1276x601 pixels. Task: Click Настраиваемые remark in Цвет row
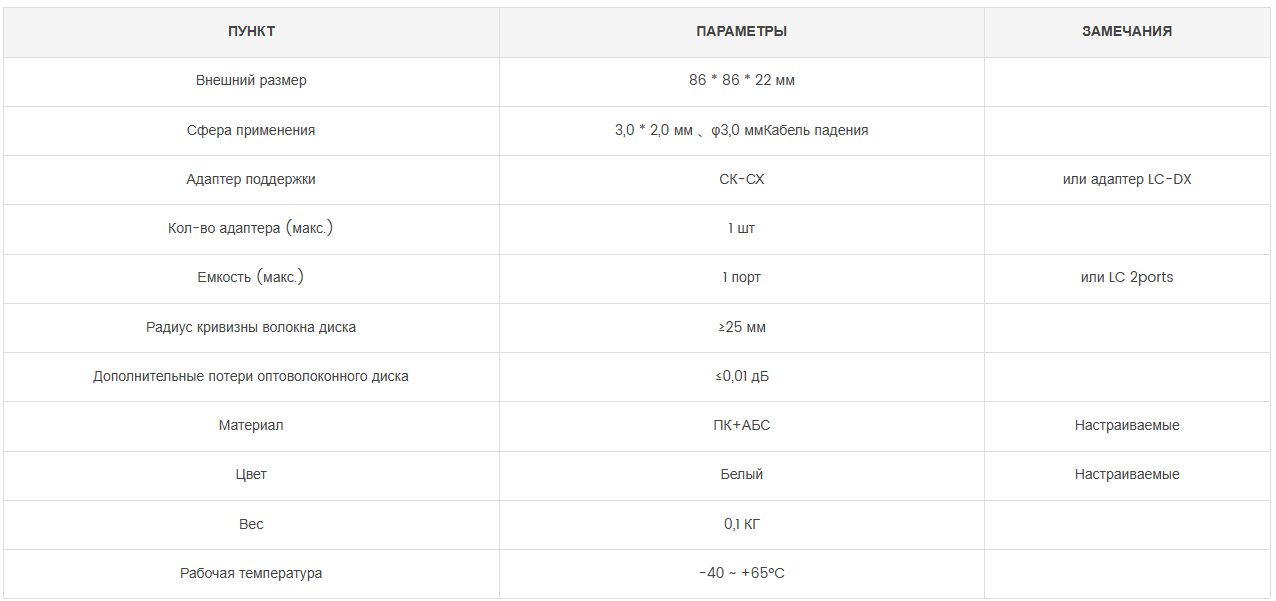(x=1127, y=474)
